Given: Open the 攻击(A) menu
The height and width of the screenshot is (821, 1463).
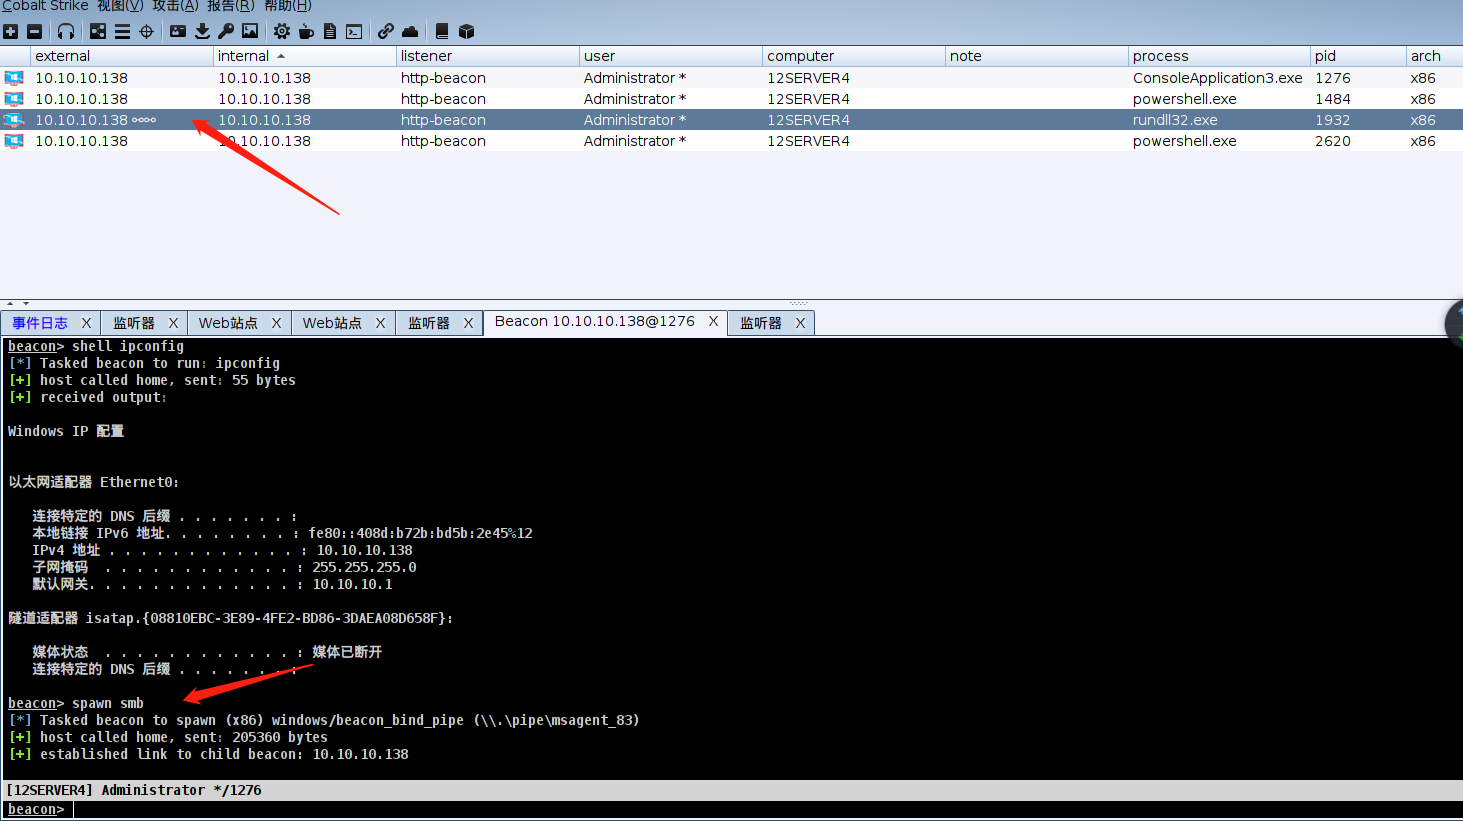Looking at the screenshot, I should [x=175, y=6].
